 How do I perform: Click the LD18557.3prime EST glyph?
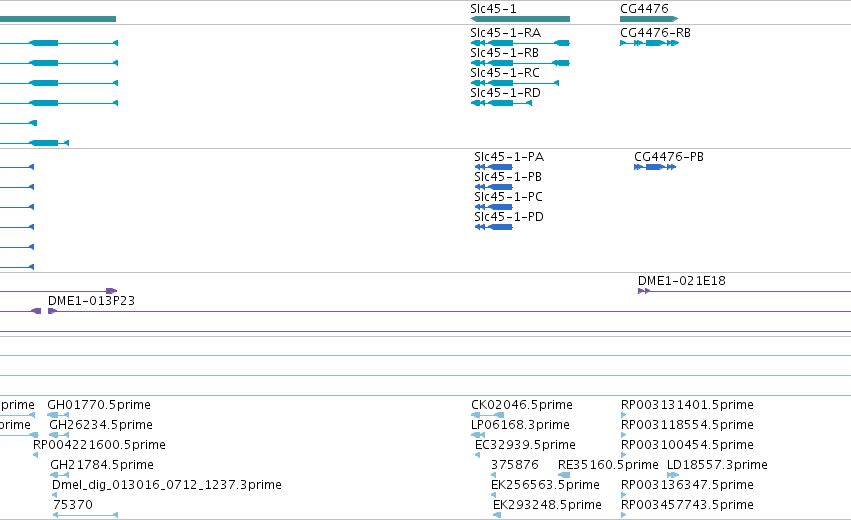pos(673,475)
